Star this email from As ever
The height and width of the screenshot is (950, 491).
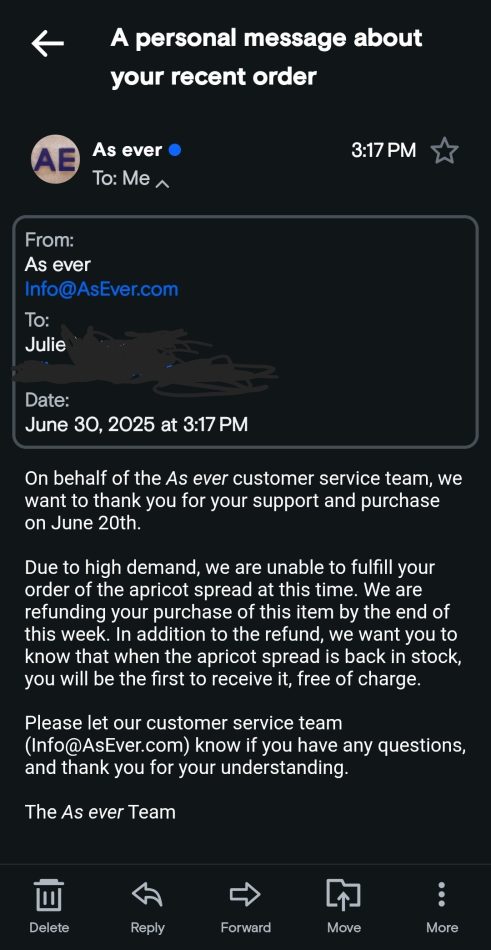pos(444,151)
